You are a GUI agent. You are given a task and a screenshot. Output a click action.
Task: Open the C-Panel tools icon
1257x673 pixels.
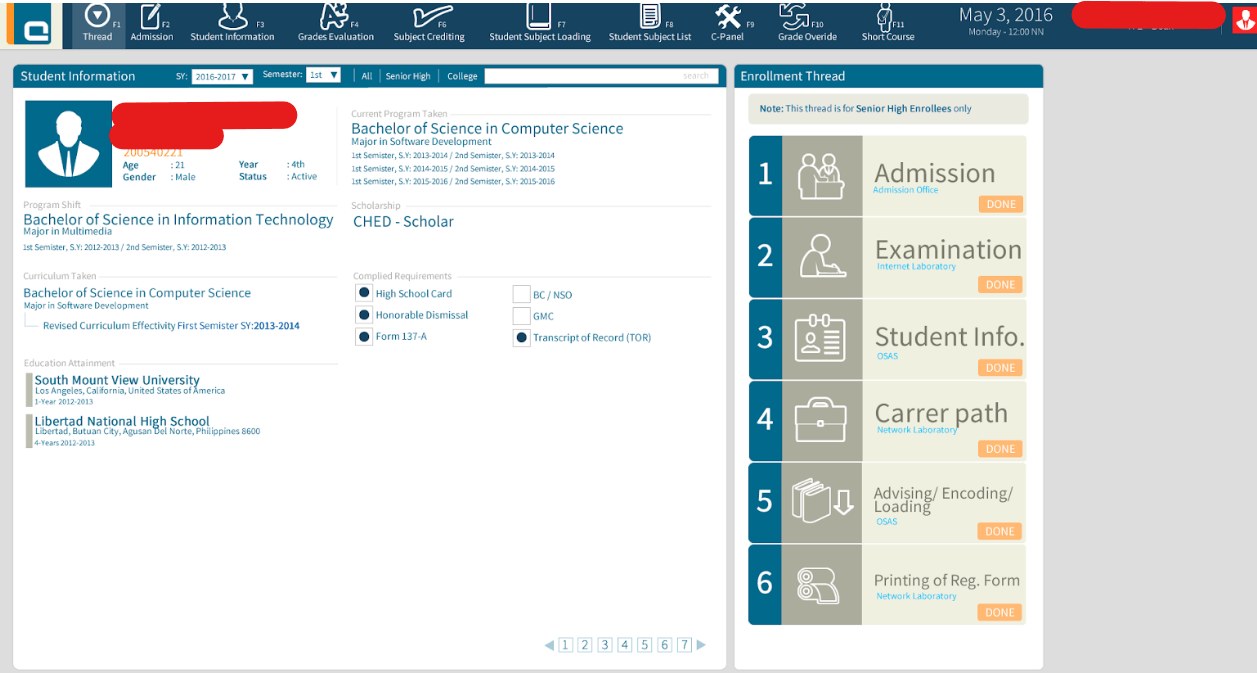tap(729, 24)
